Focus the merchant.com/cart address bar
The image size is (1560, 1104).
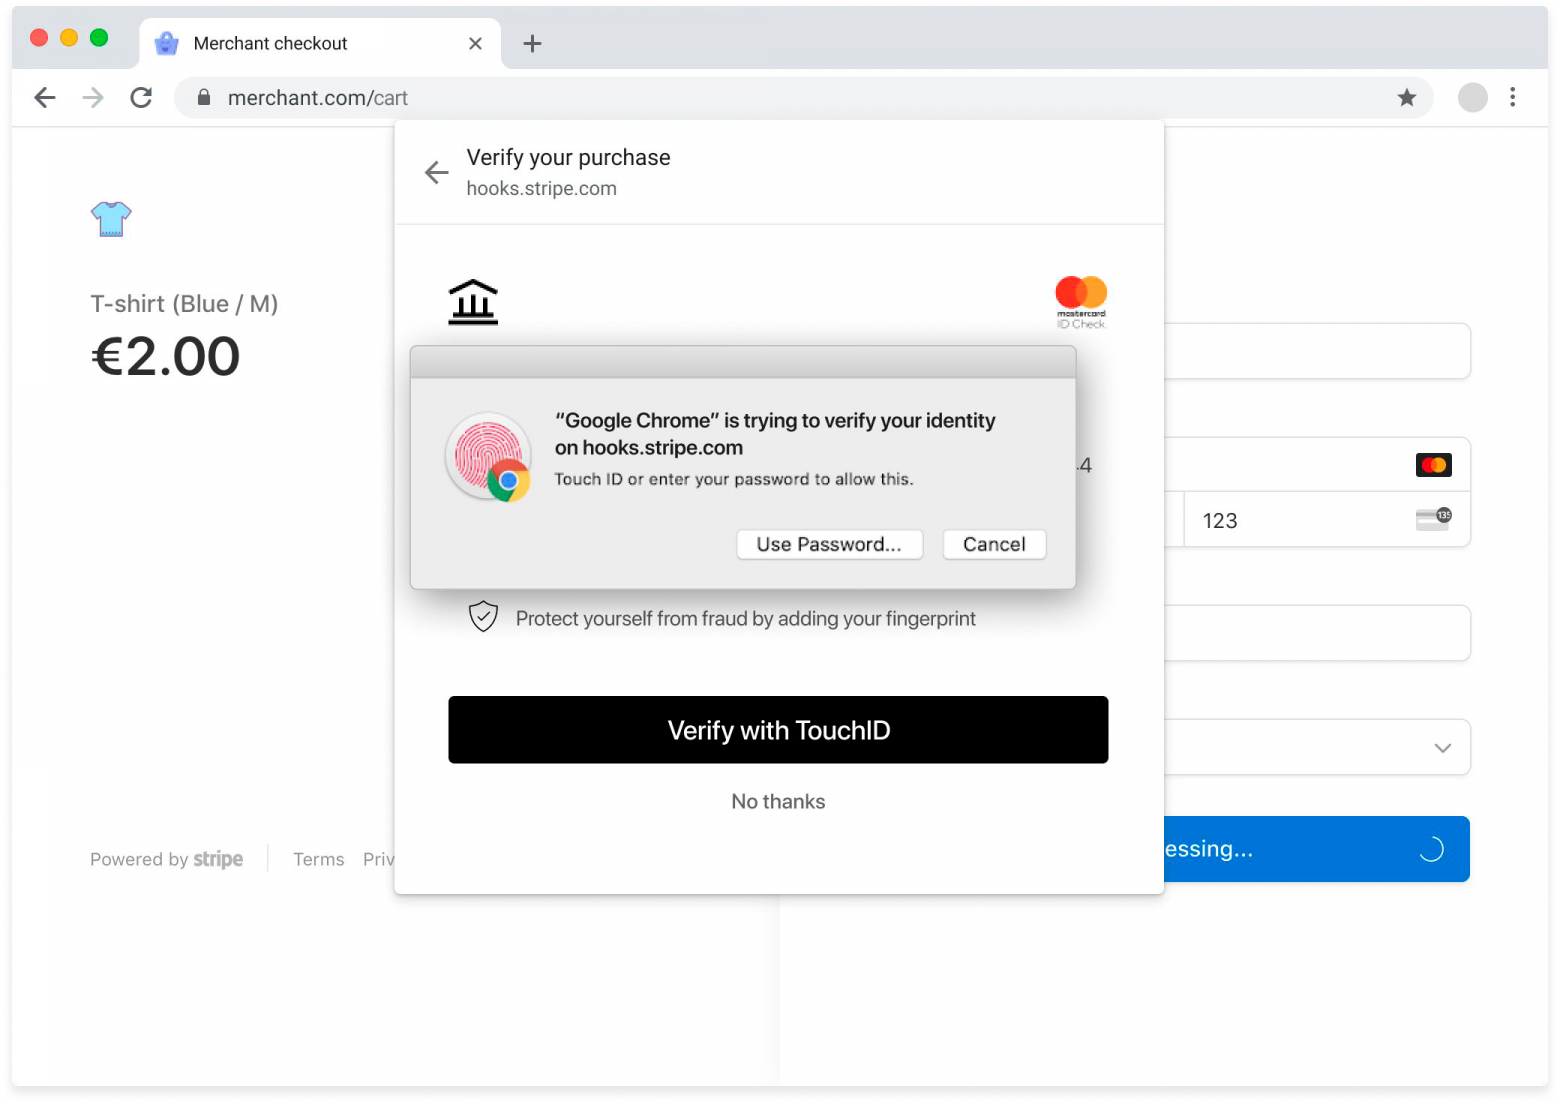tap(803, 97)
